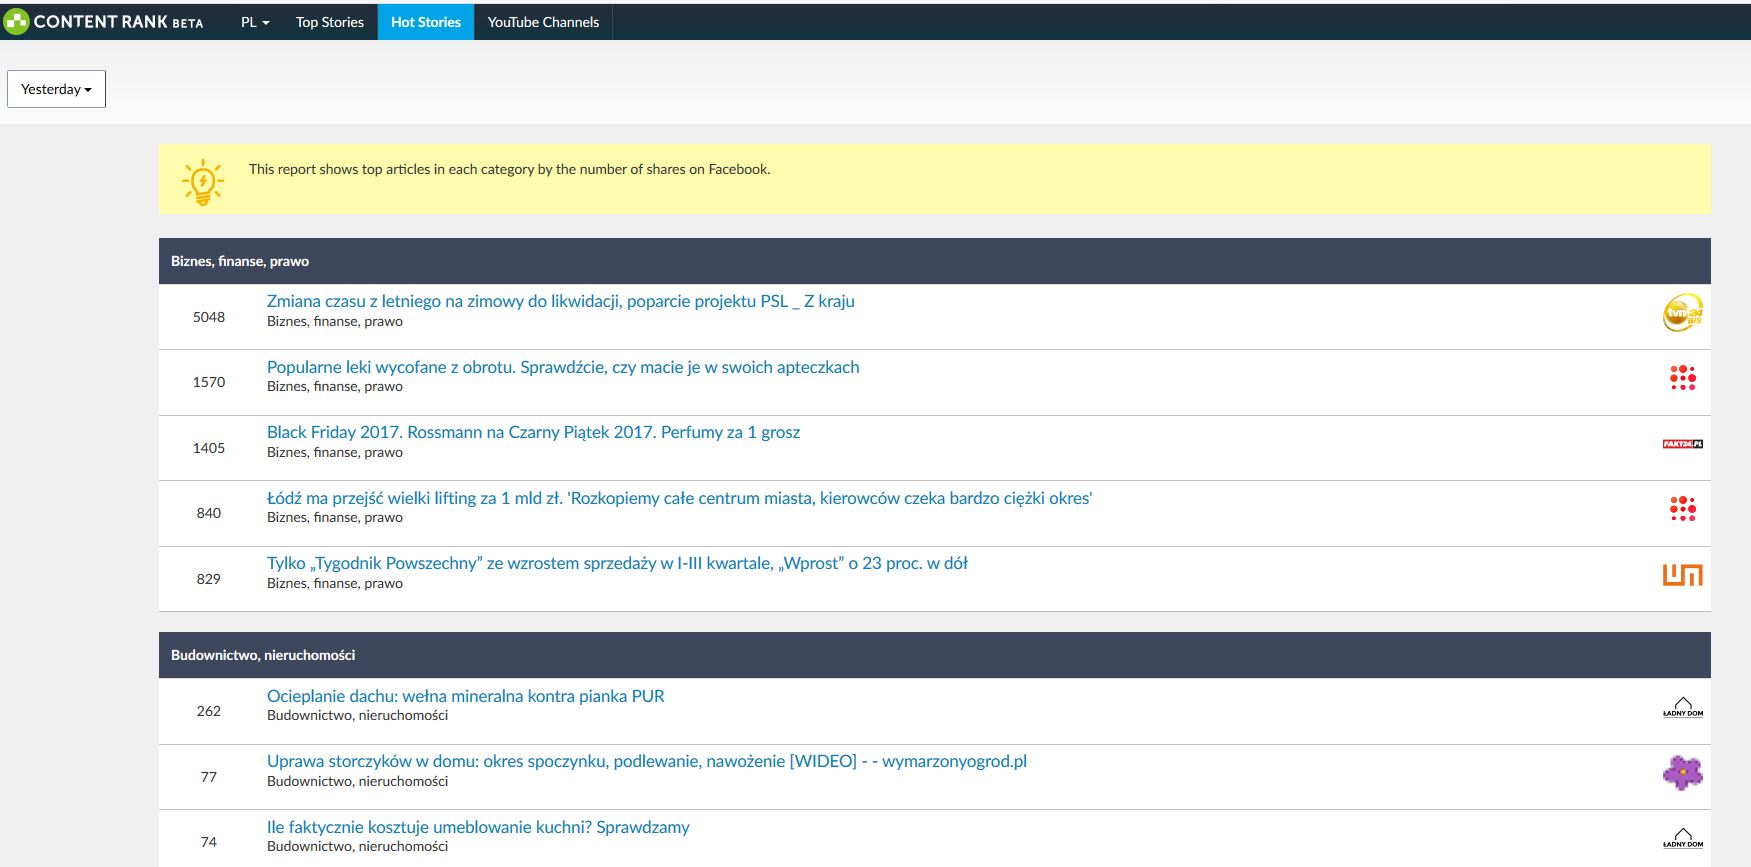Switch to the Top Stories tab

329,22
